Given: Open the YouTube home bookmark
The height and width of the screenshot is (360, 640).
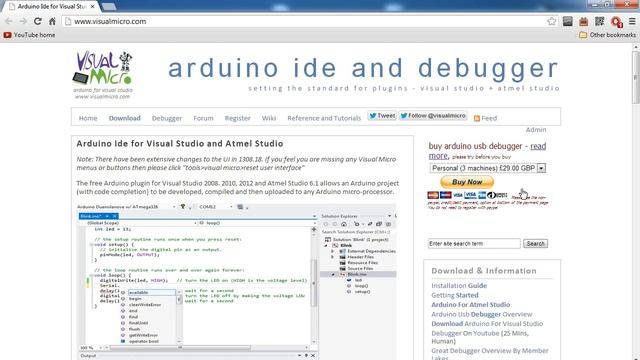Looking at the screenshot, I should [29, 35].
